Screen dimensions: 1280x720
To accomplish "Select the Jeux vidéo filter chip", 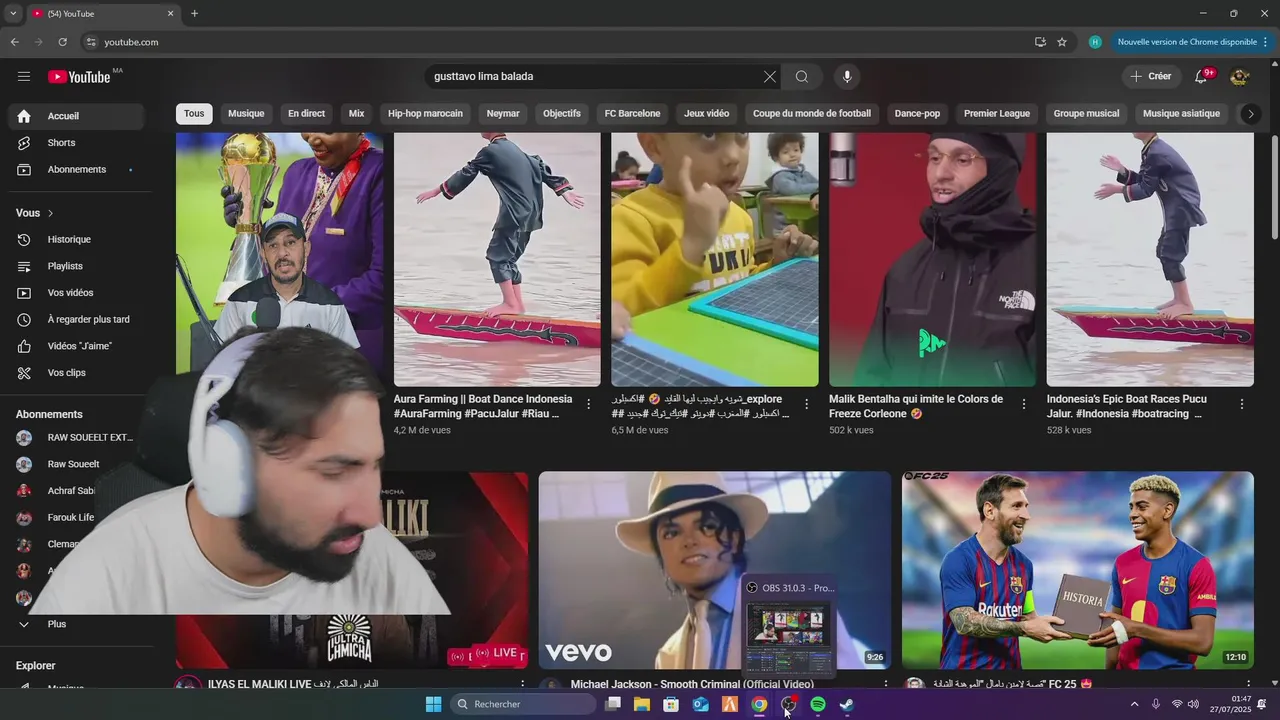I will [x=706, y=114].
